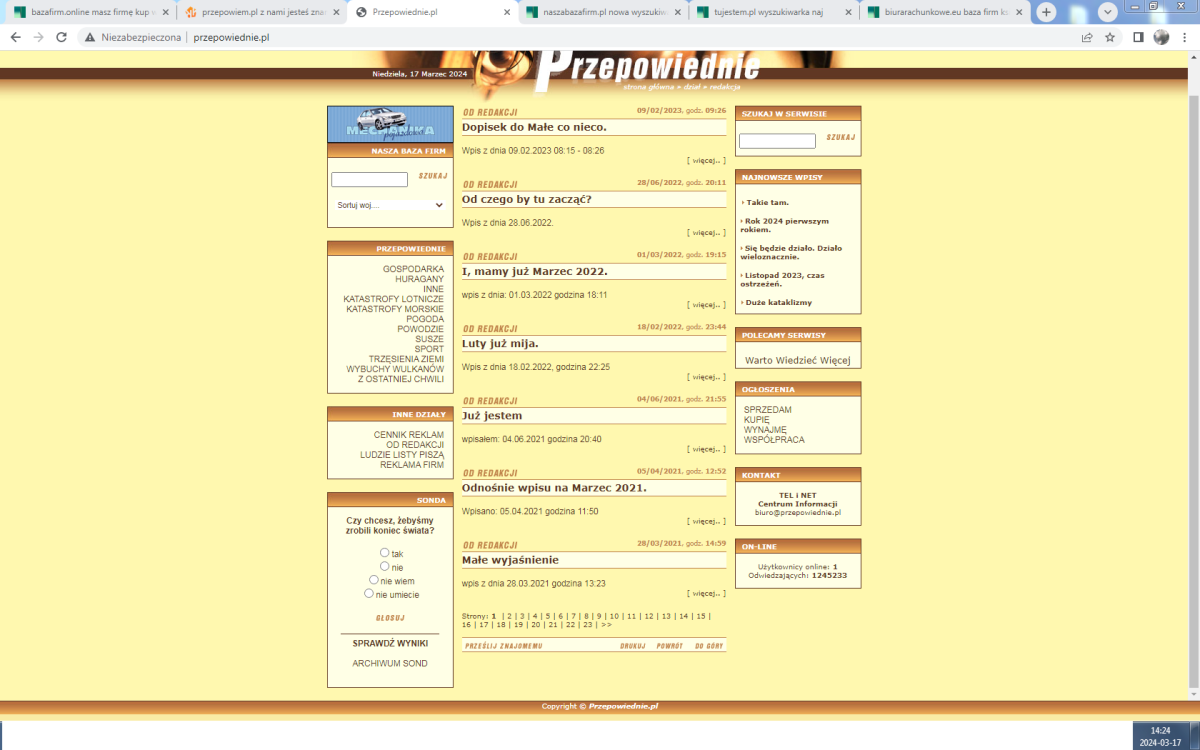Image resolution: width=1200 pixels, height=750 pixels.
Task: Open the tab search chevron dropdown
Action: 1108,12
